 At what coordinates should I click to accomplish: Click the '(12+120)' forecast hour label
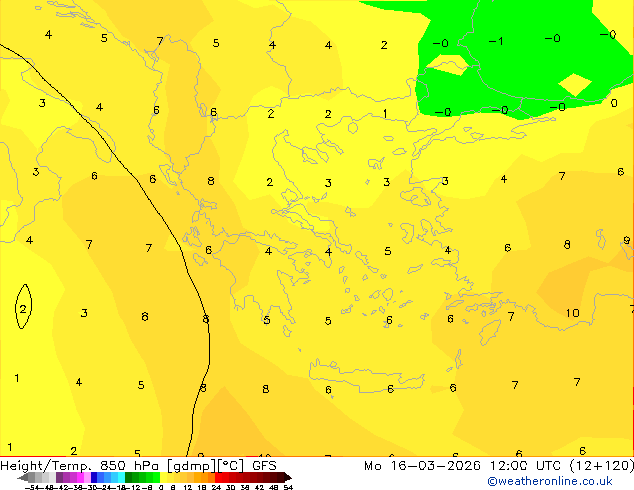(x=602, y=466)
